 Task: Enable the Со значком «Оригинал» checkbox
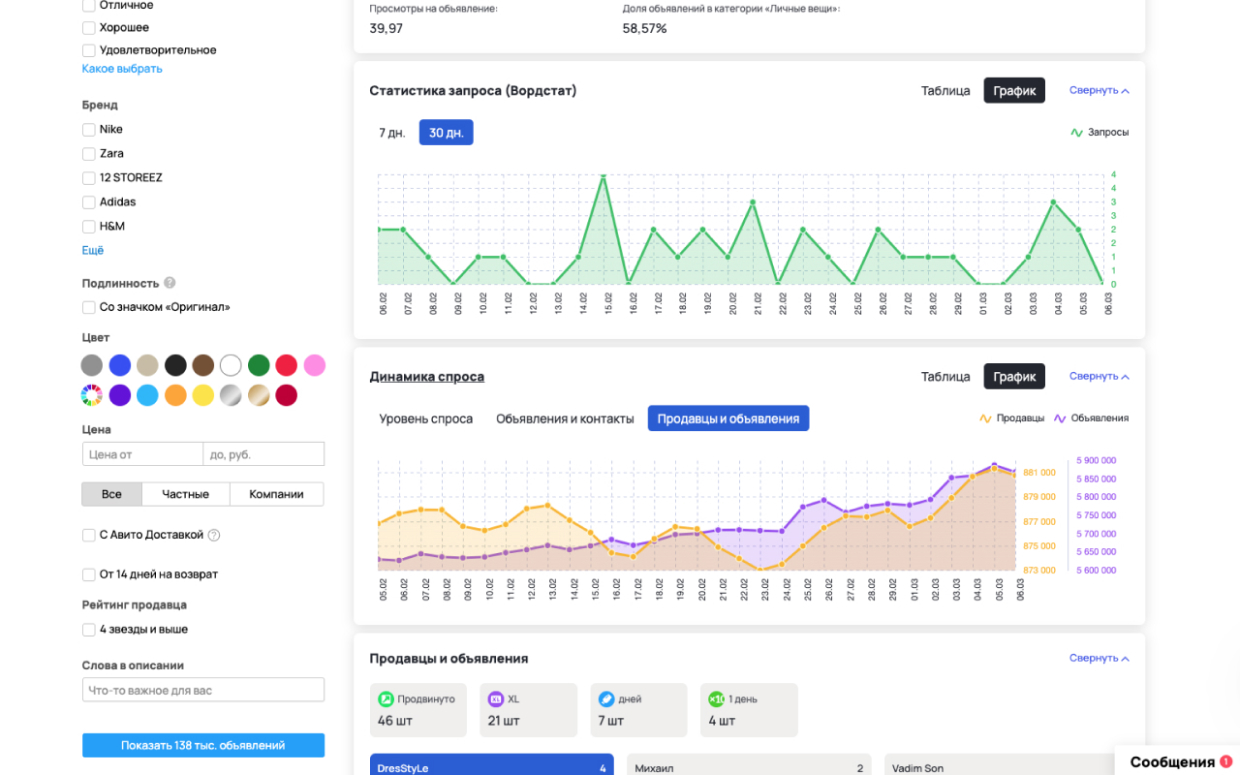(x=89, y=308)
